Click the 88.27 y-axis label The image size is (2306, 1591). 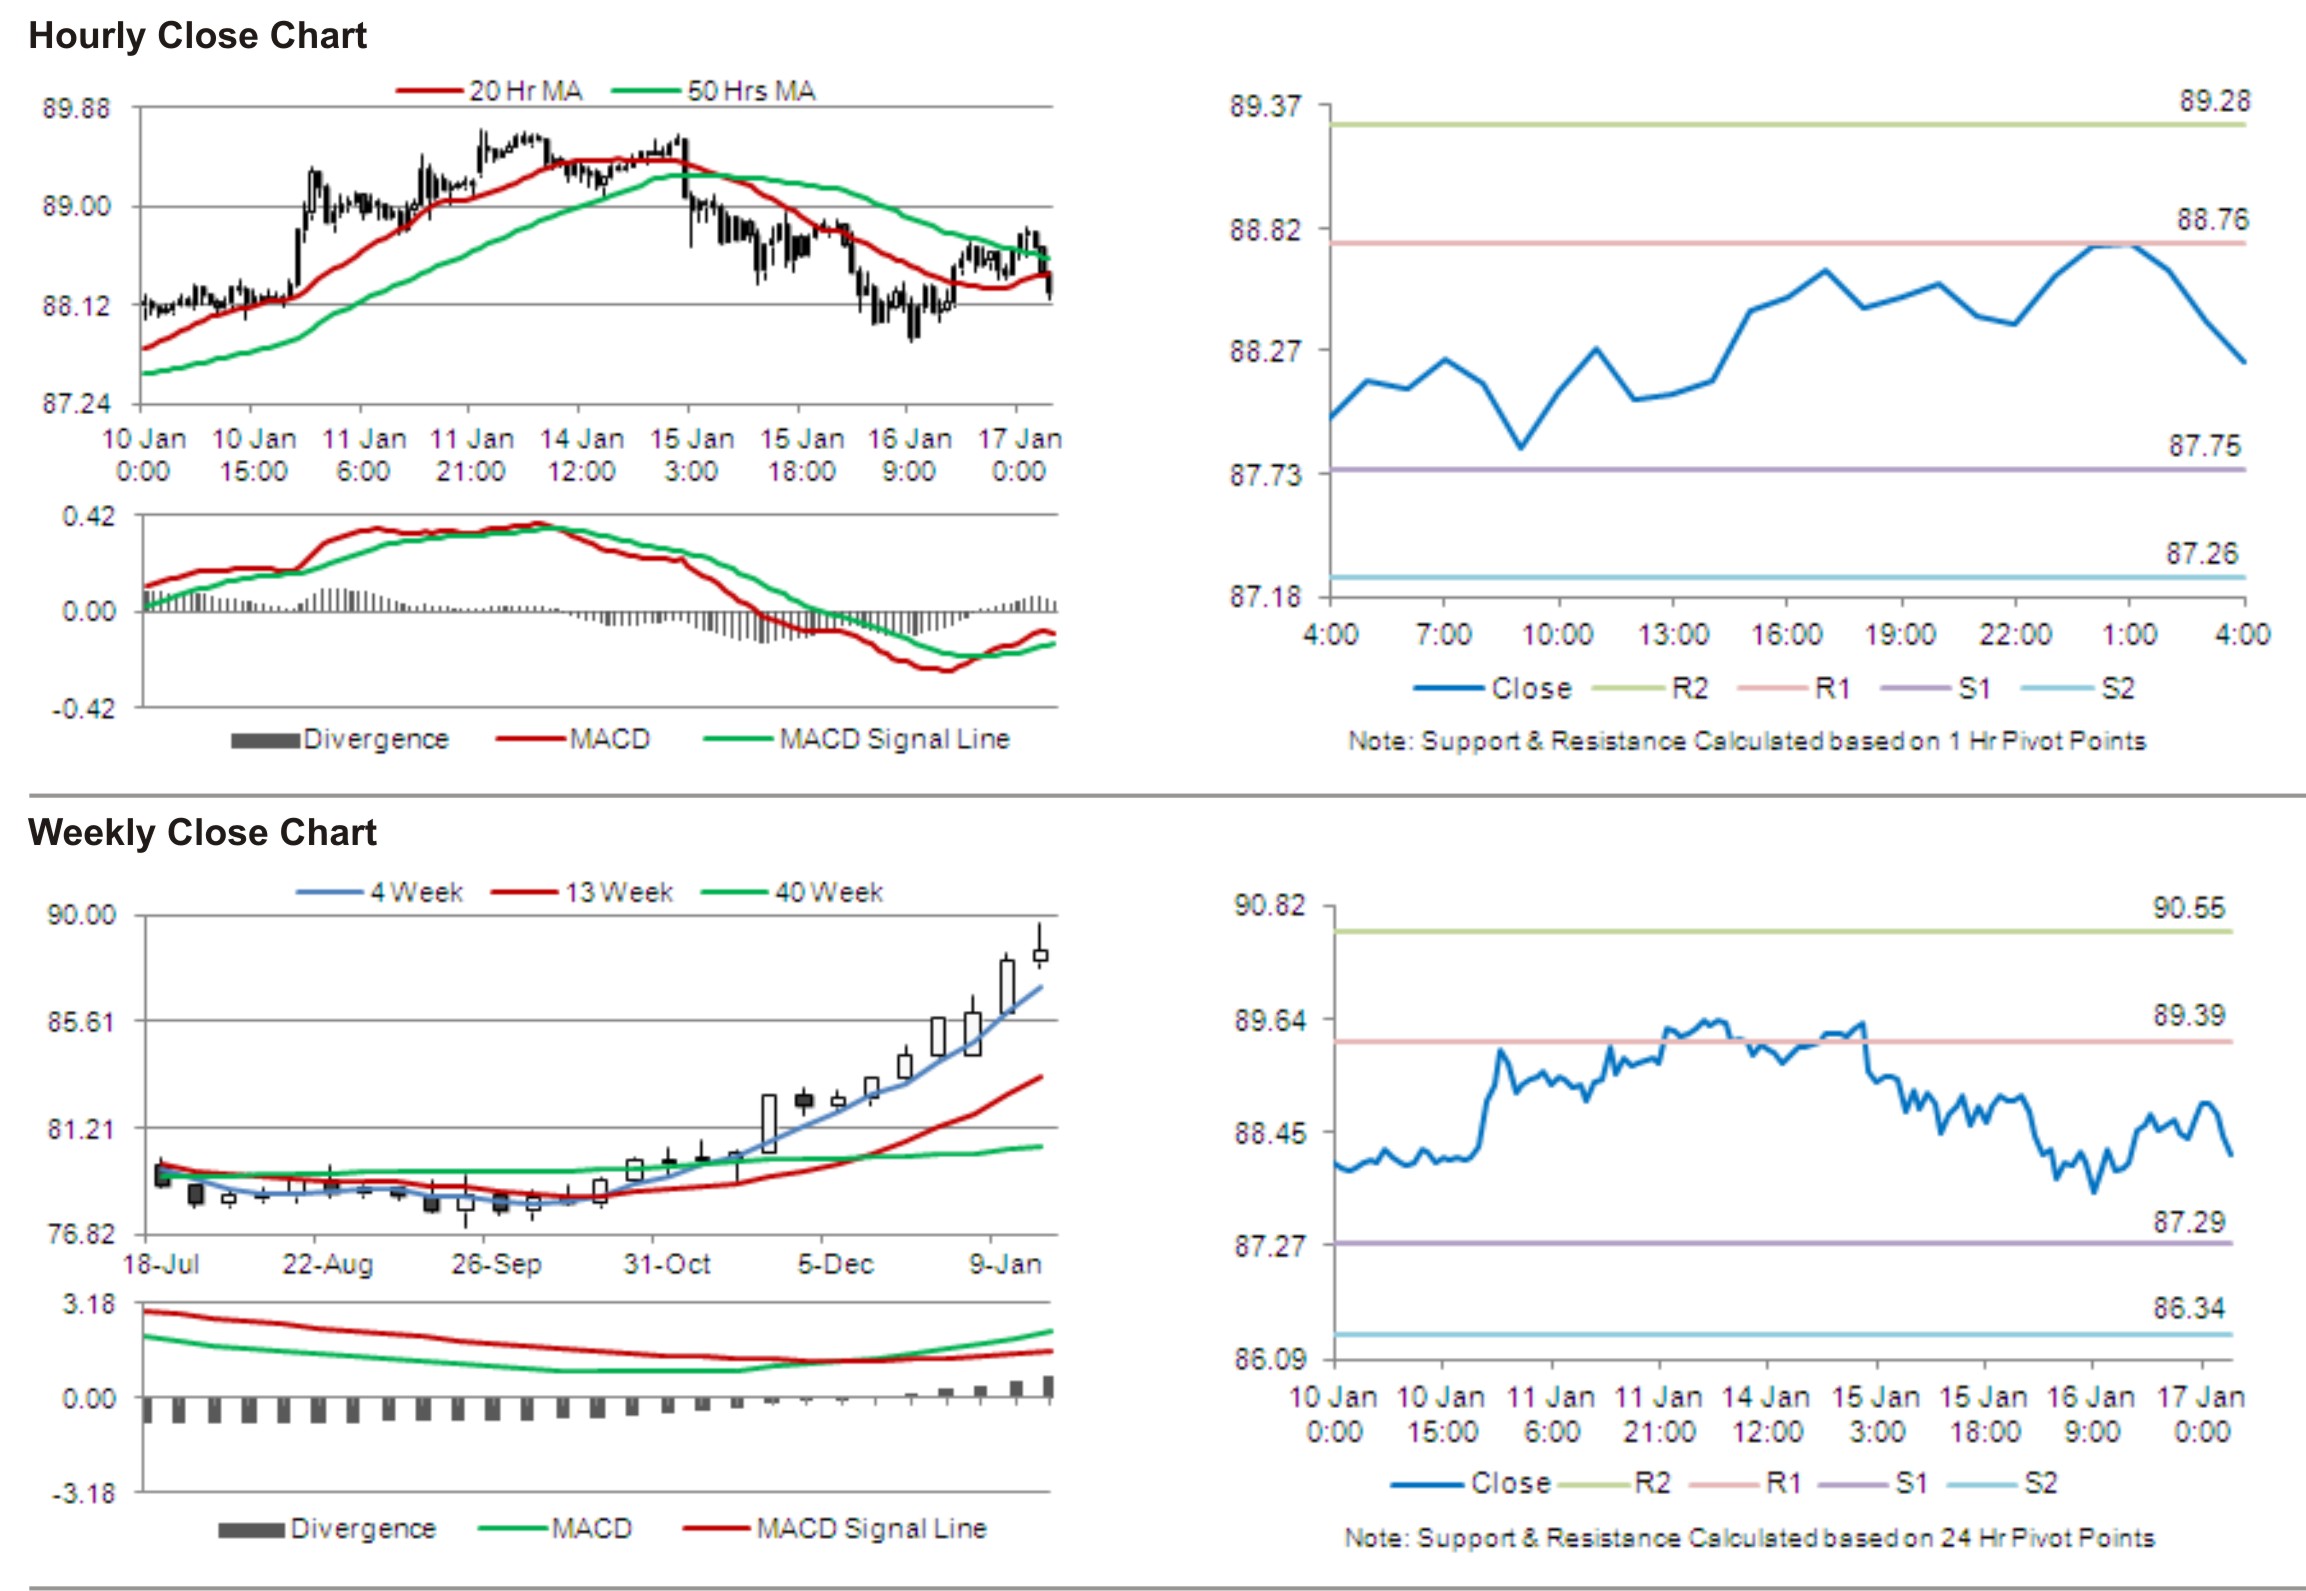[x=1266, y=352]
